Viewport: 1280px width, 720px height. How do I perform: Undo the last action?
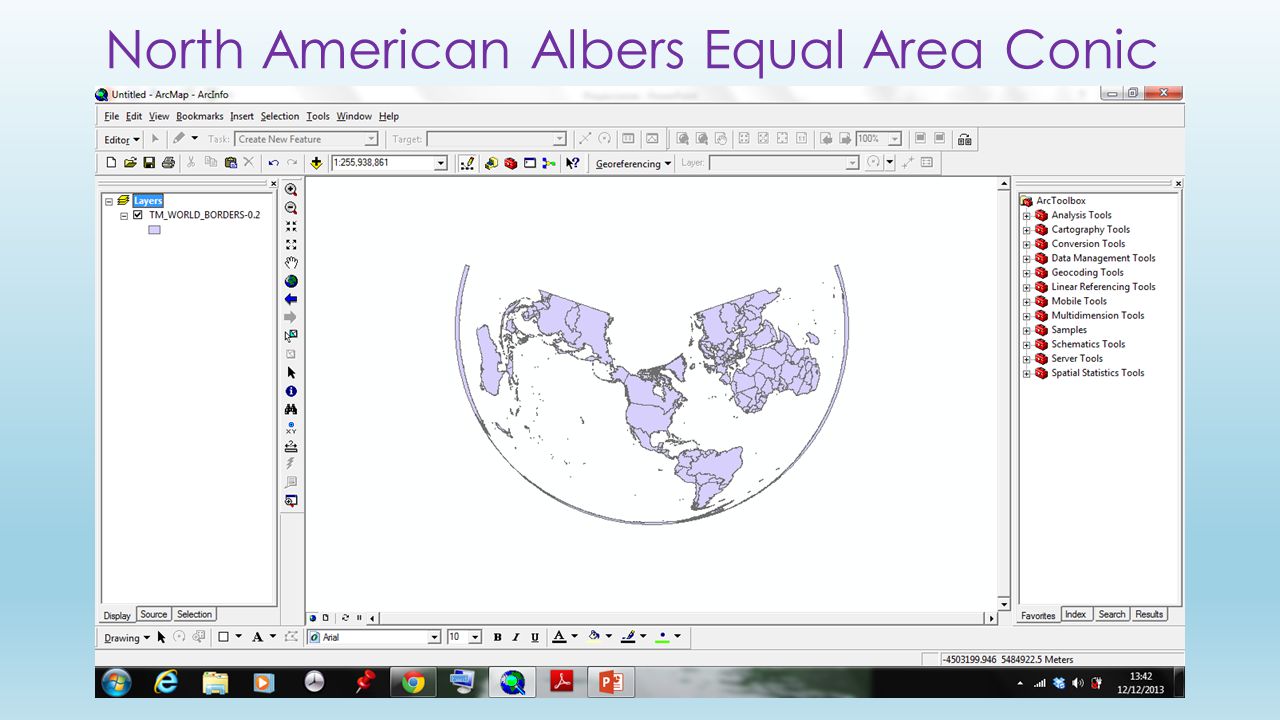click(x=273, y=163)
